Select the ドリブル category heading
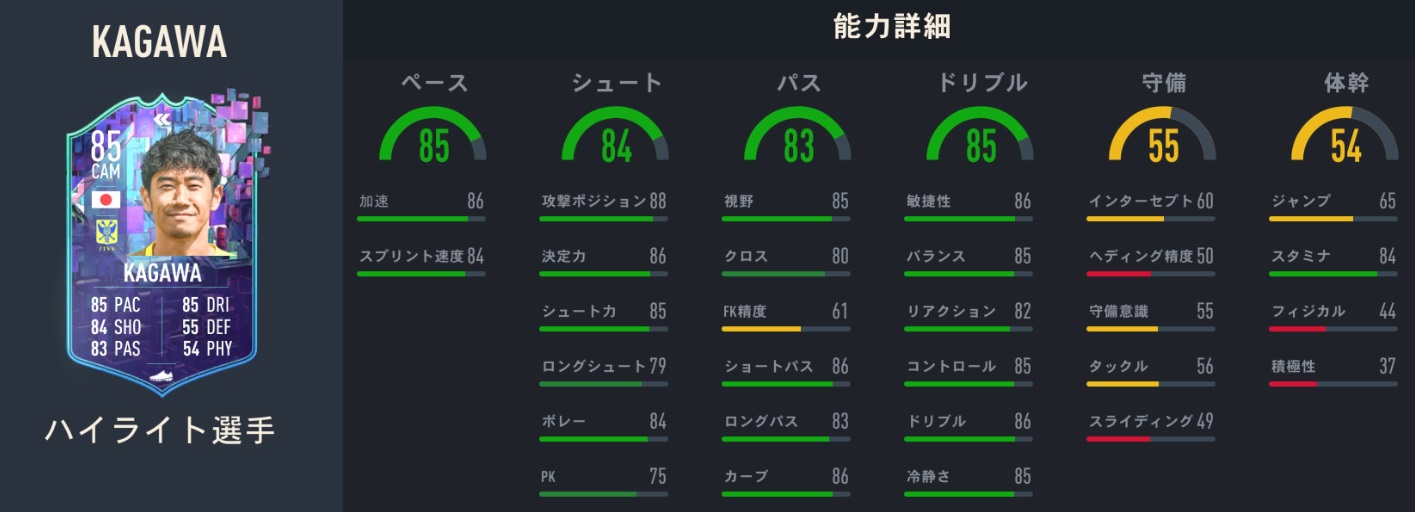This screenshot has height=512, width=1415. [981, 83]
